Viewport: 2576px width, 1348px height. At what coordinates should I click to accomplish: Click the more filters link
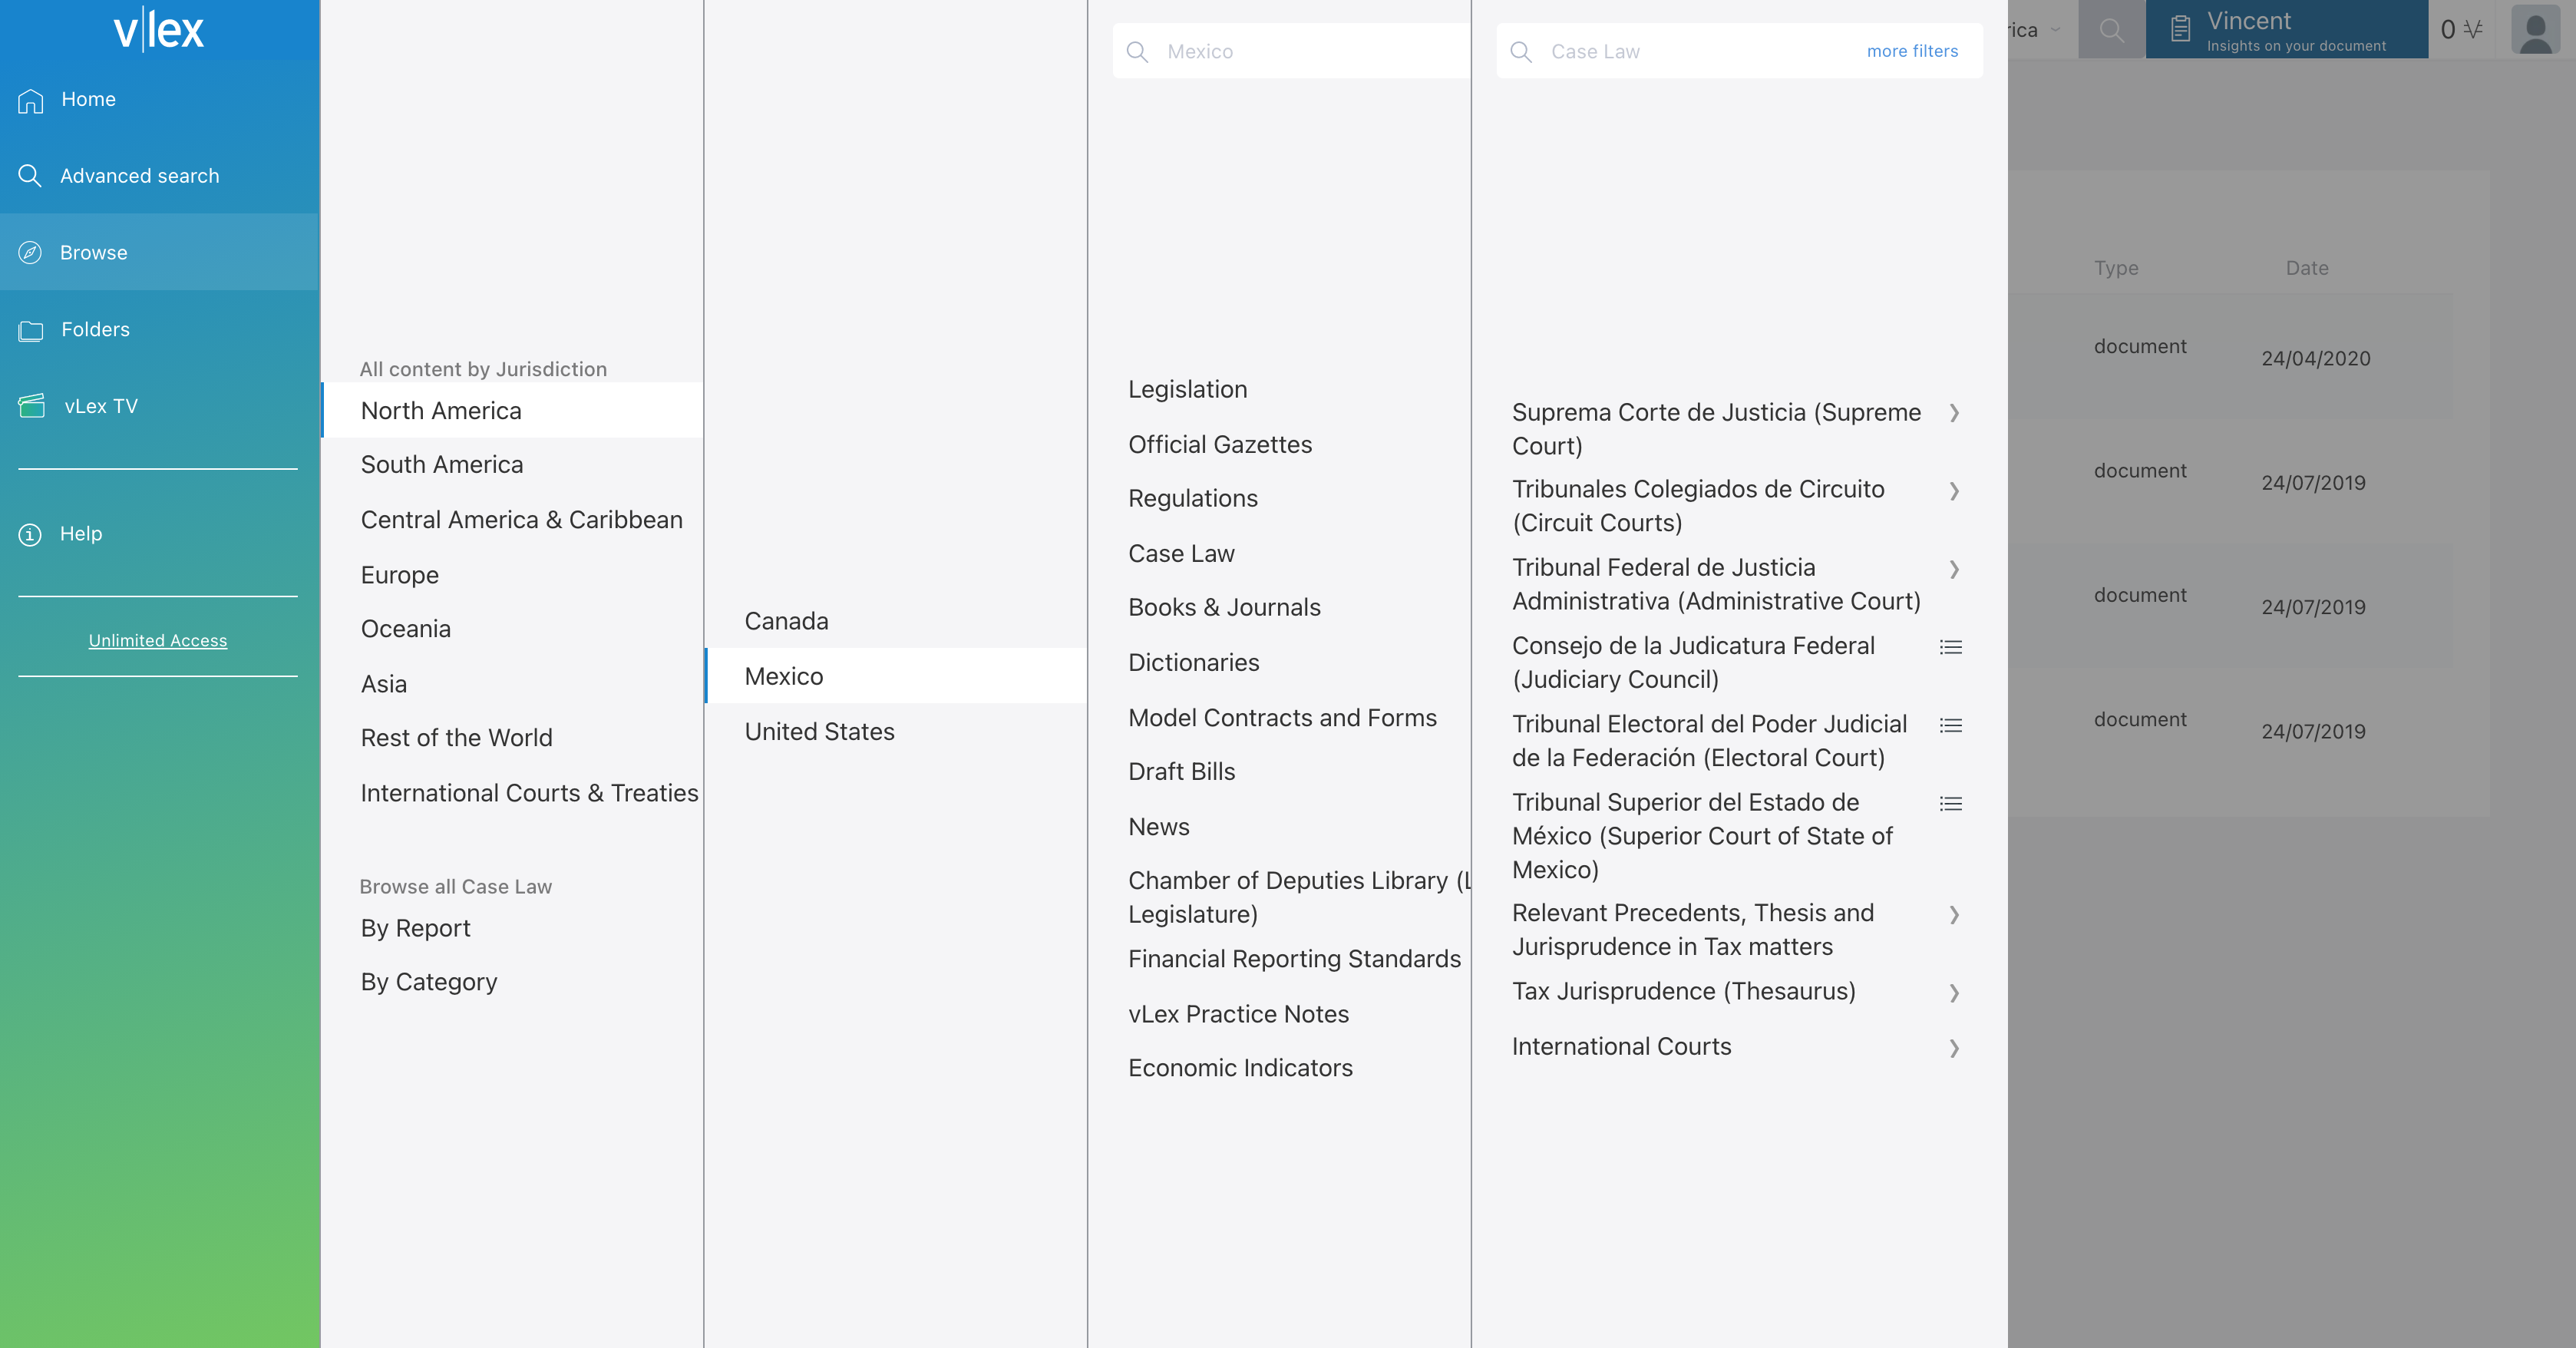[x=1911, y=51]
